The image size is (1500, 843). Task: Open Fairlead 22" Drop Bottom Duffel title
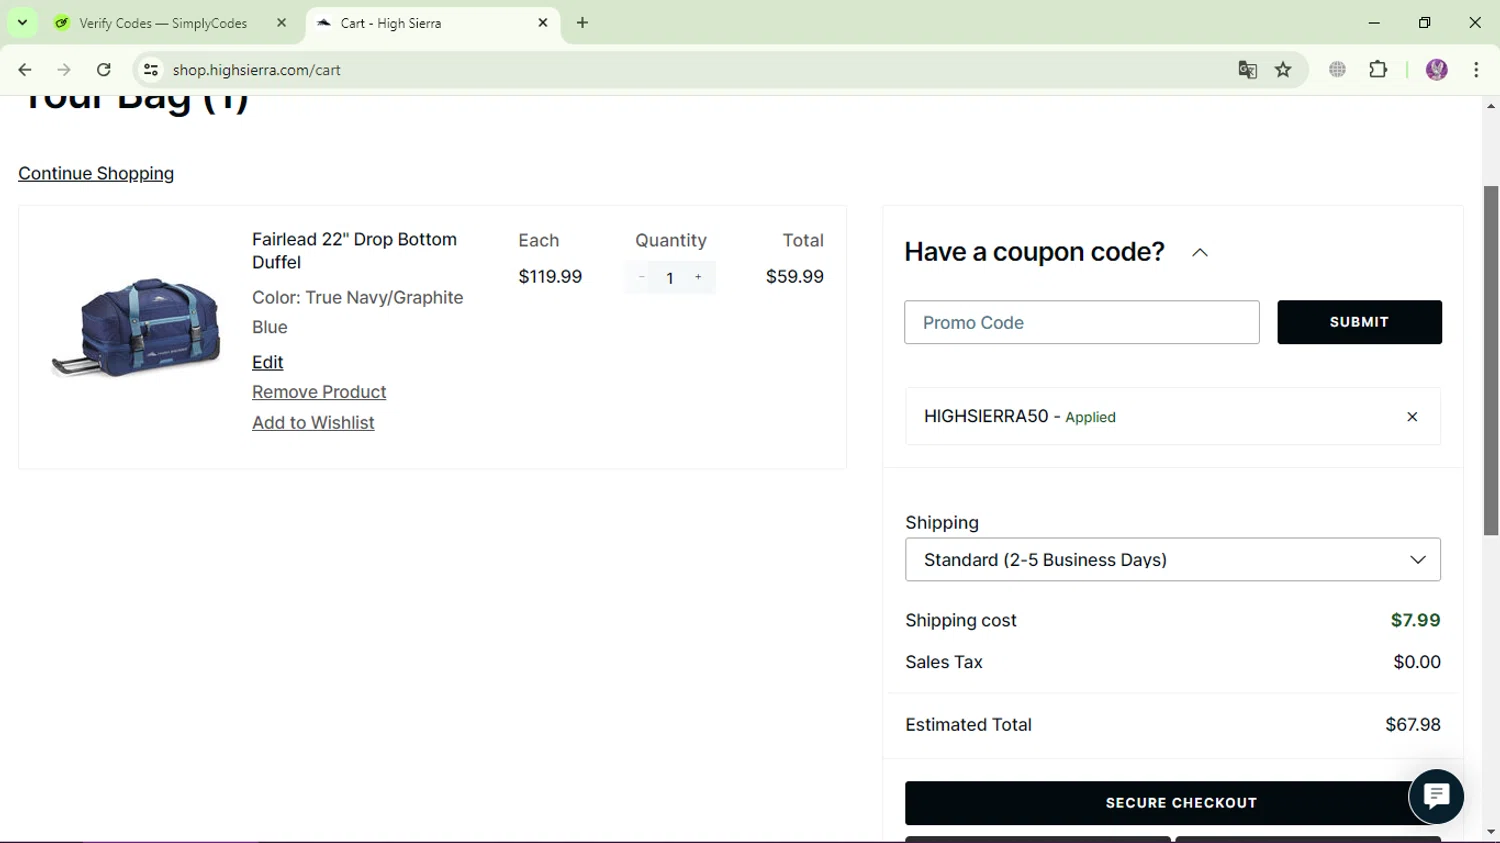[x=354, y=251]
